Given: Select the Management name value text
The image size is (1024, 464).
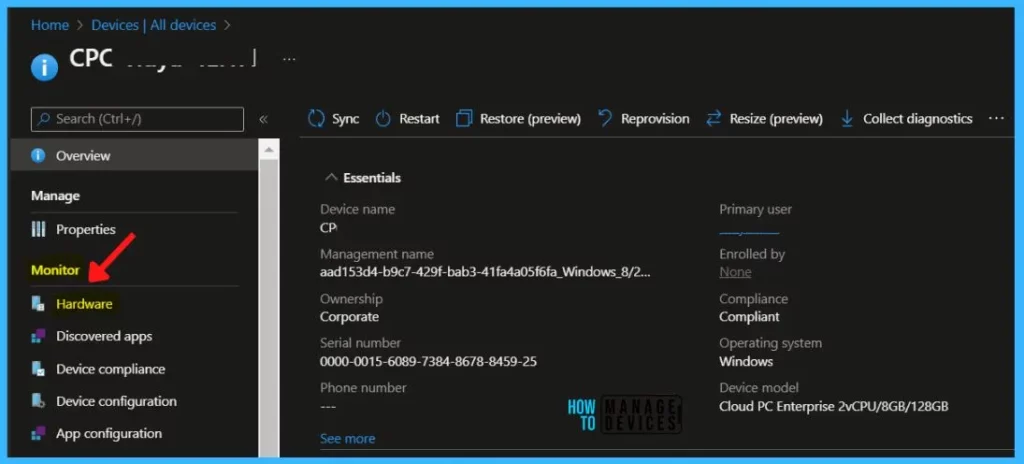Looking at the screenshot, I should [x=485, y=272].
